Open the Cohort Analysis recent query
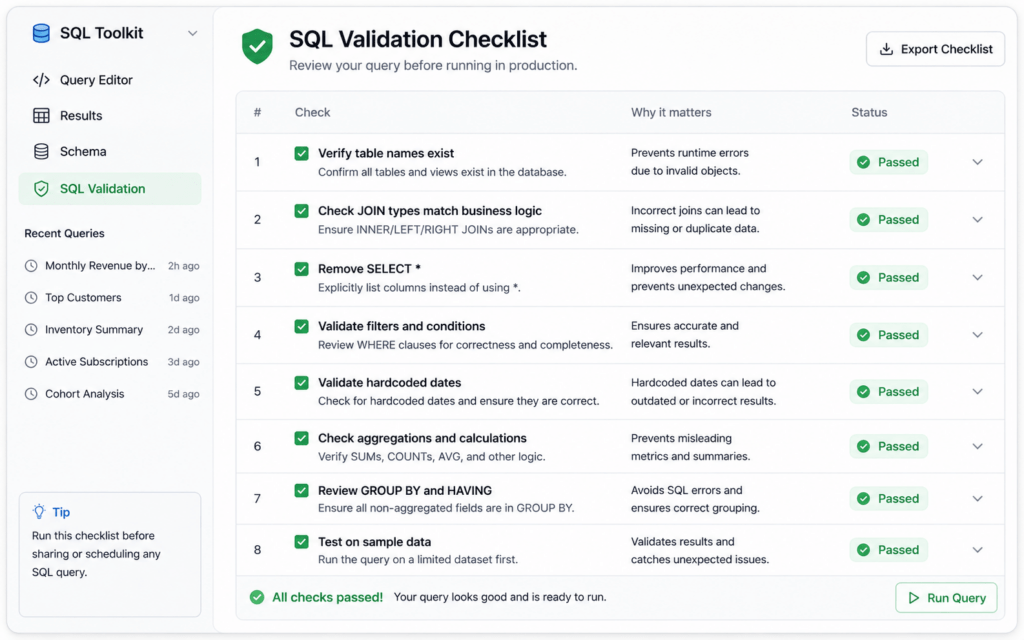This screenshot has height=640, width=1024. coord(85,394)
